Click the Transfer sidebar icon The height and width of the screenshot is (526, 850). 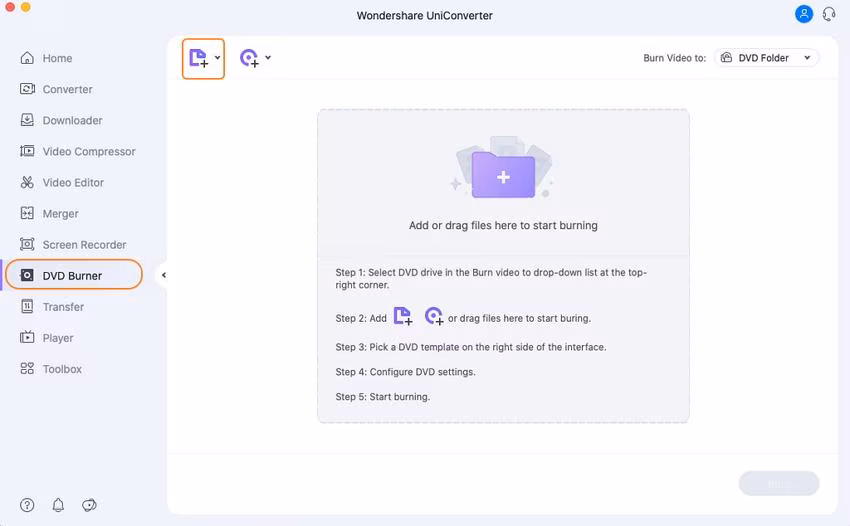coord(27,306)
